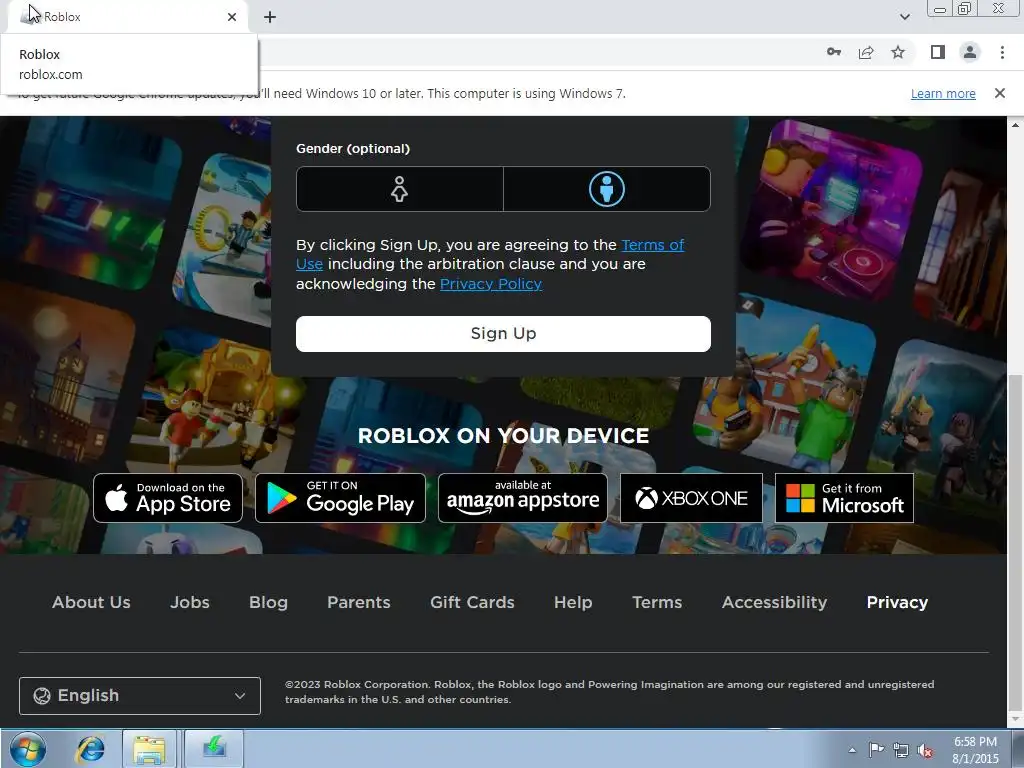Screen dimensions: 1024x768
Task: Close the Roblox tab
Action: click(x=232, y=17)
